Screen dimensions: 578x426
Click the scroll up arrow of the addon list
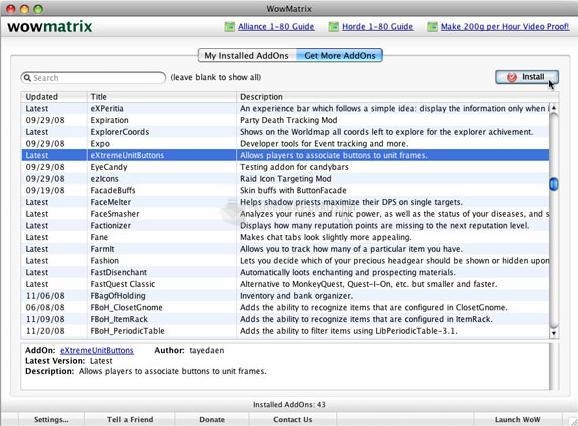(x=554, y=108)
